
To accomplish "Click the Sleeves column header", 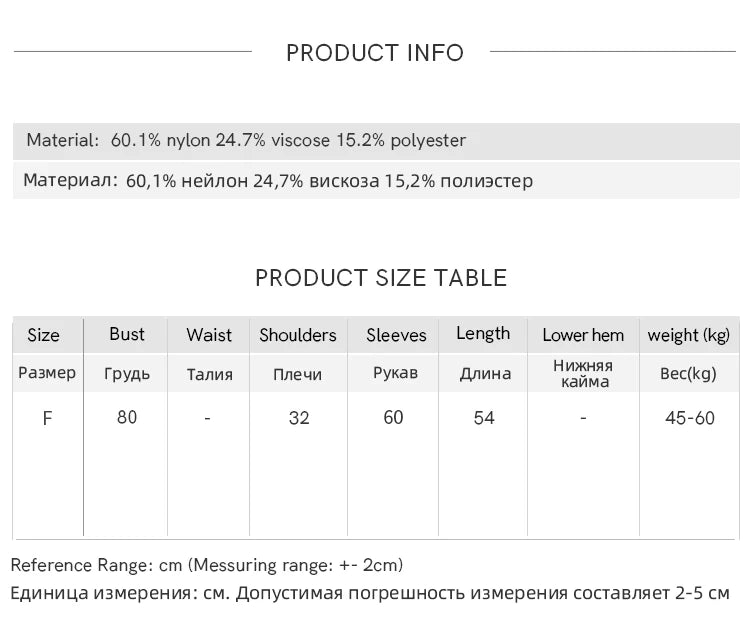I will tap(396, 335).
